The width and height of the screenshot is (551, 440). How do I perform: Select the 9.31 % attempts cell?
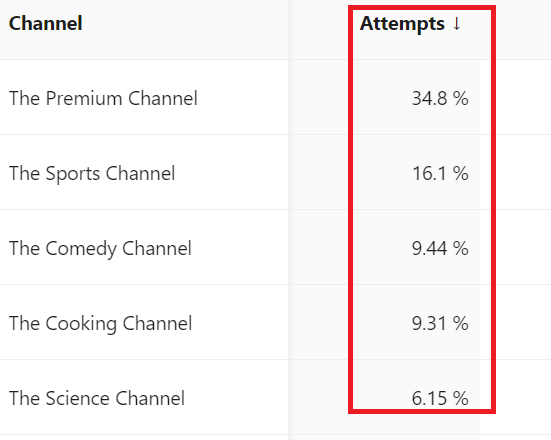click(x=440, y=323)
